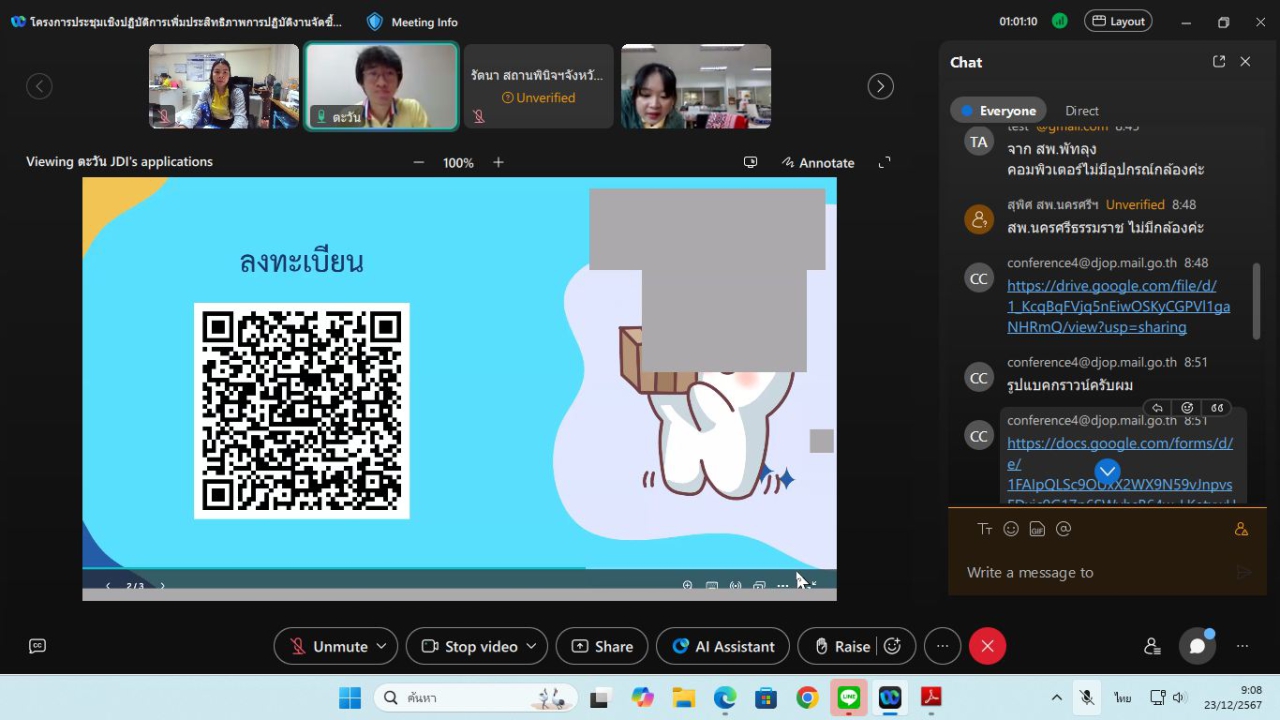Quote the hovered chat message
This screenshot has width=1280, height=720.
coord(1217,408)
